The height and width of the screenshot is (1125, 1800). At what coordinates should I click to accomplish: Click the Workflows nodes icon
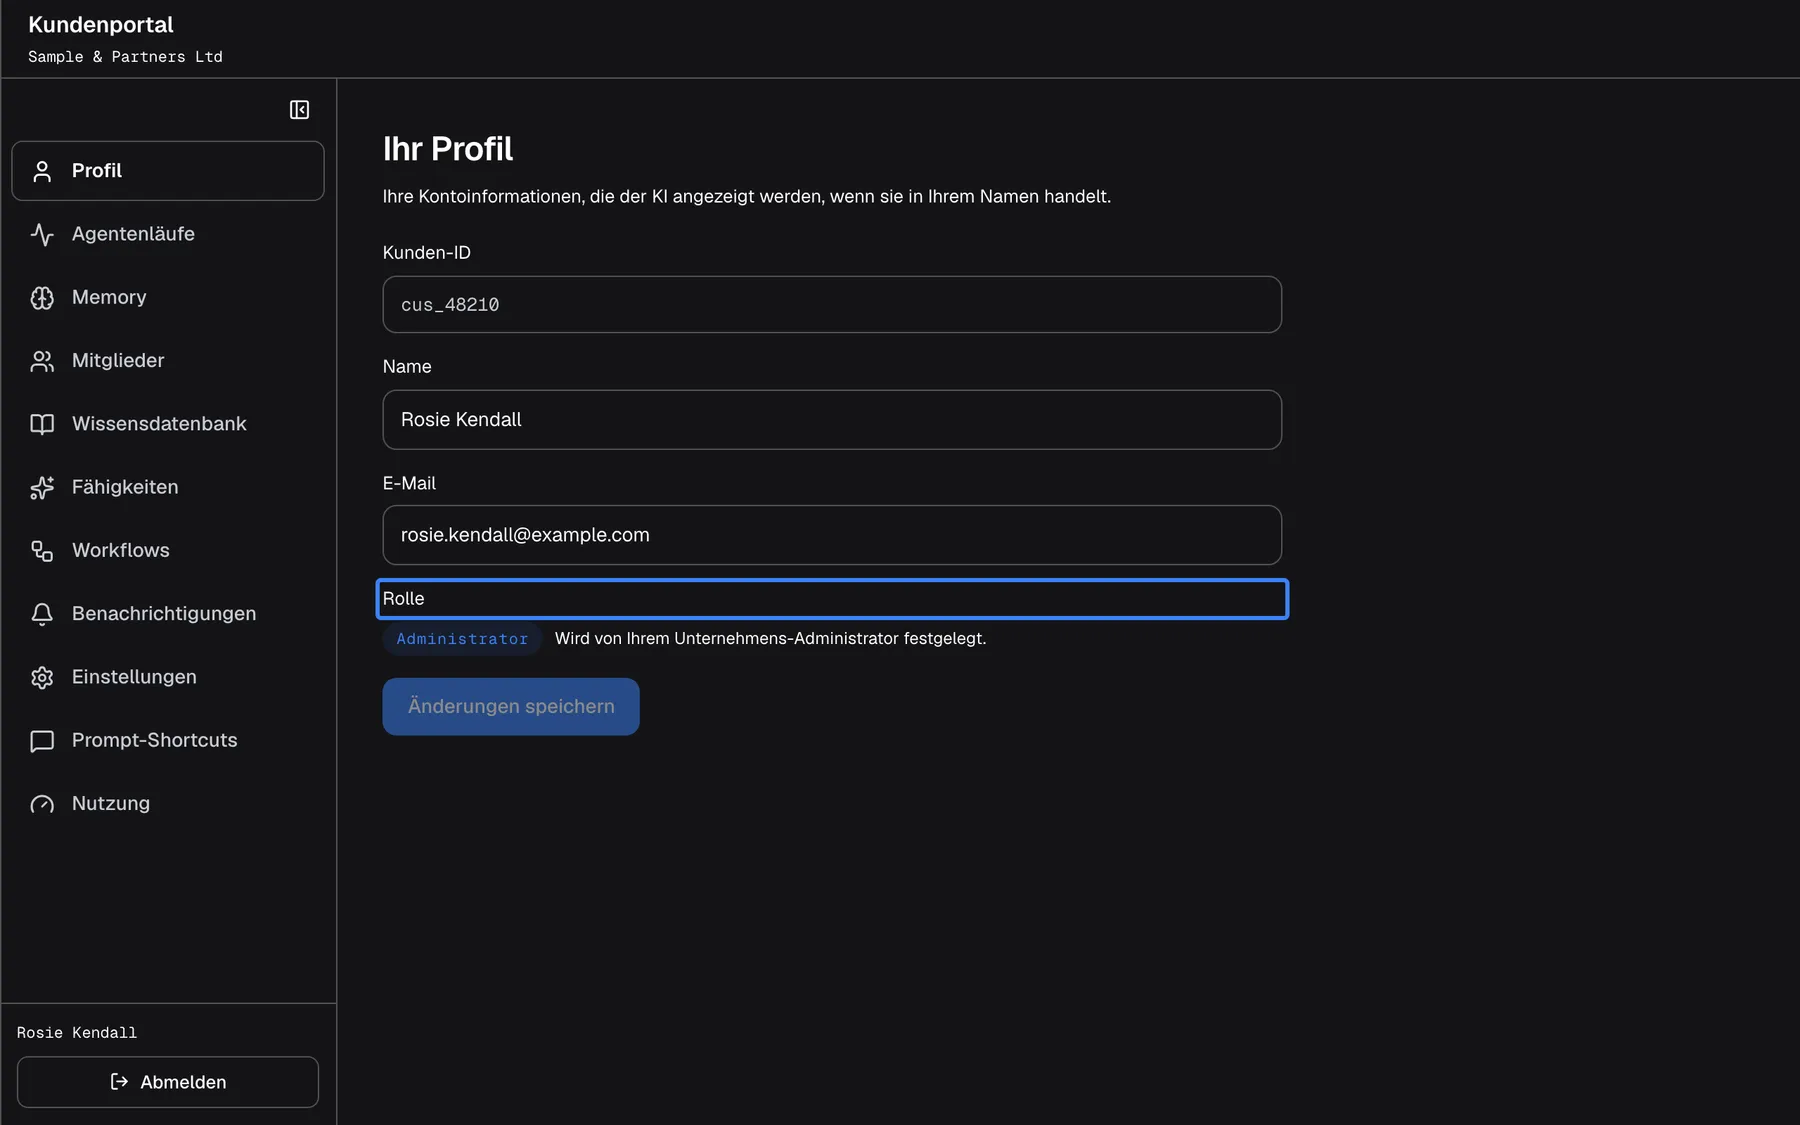click(42, 551)
